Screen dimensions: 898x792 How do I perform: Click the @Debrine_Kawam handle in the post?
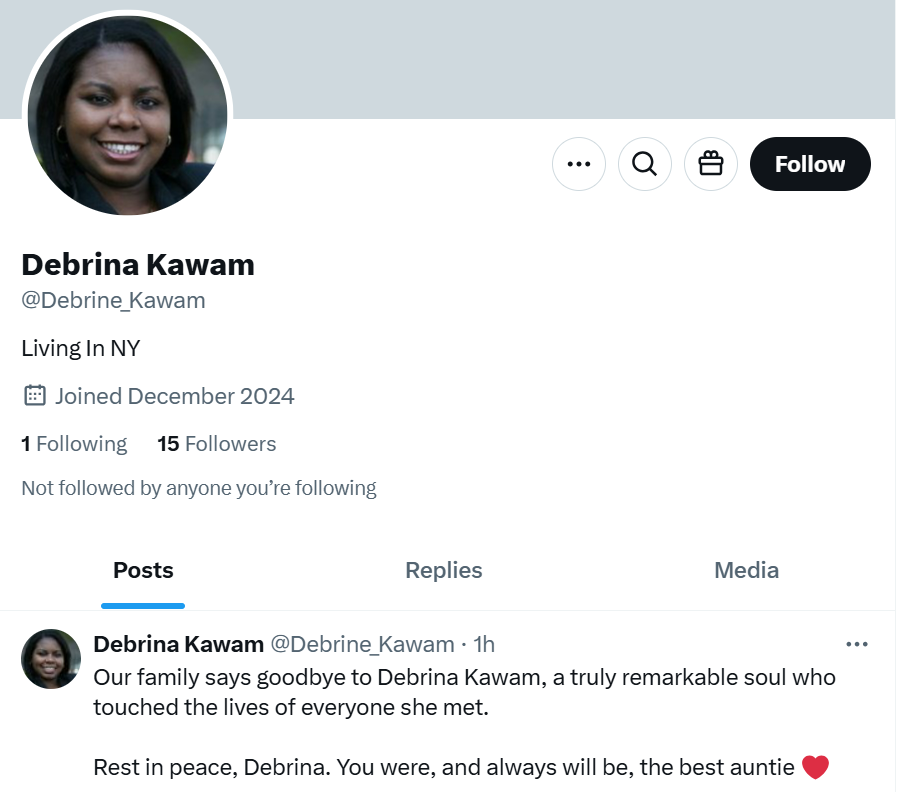tap(363, 644)
